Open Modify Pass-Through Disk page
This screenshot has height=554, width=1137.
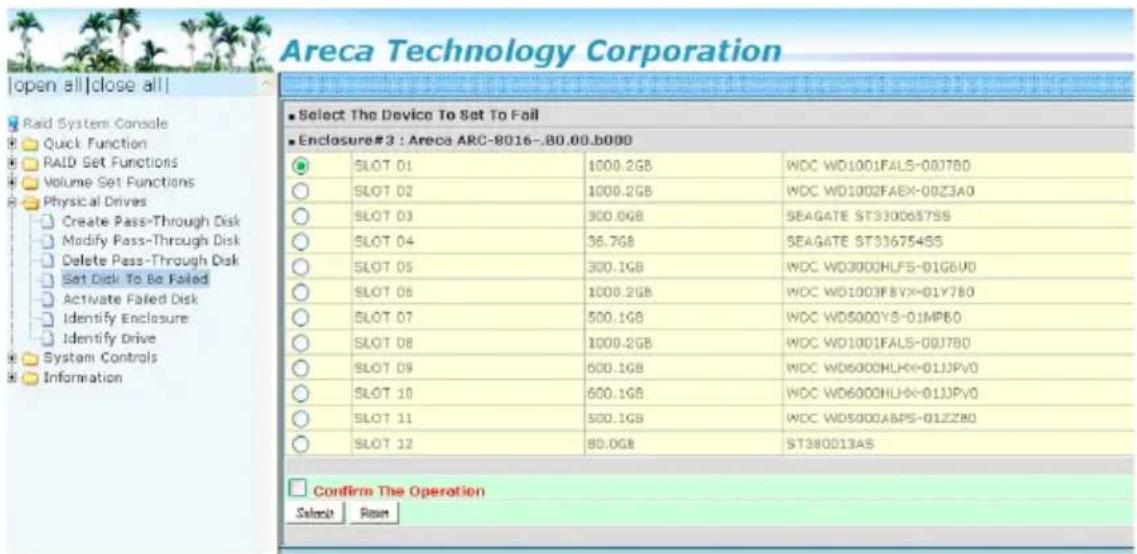[x=152, y=240]
